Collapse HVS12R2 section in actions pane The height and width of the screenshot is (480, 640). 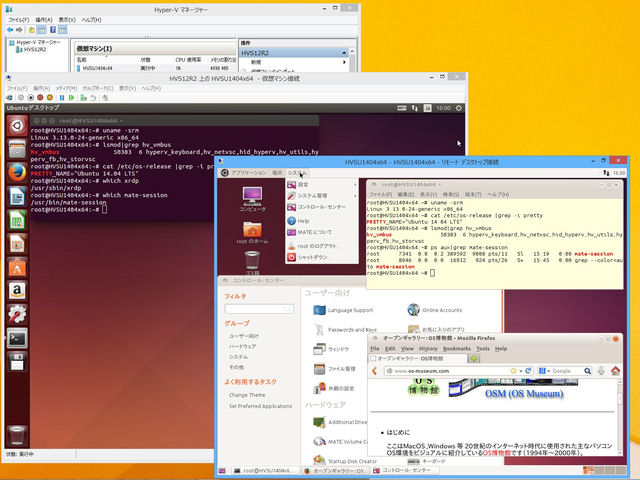point(344,53)
